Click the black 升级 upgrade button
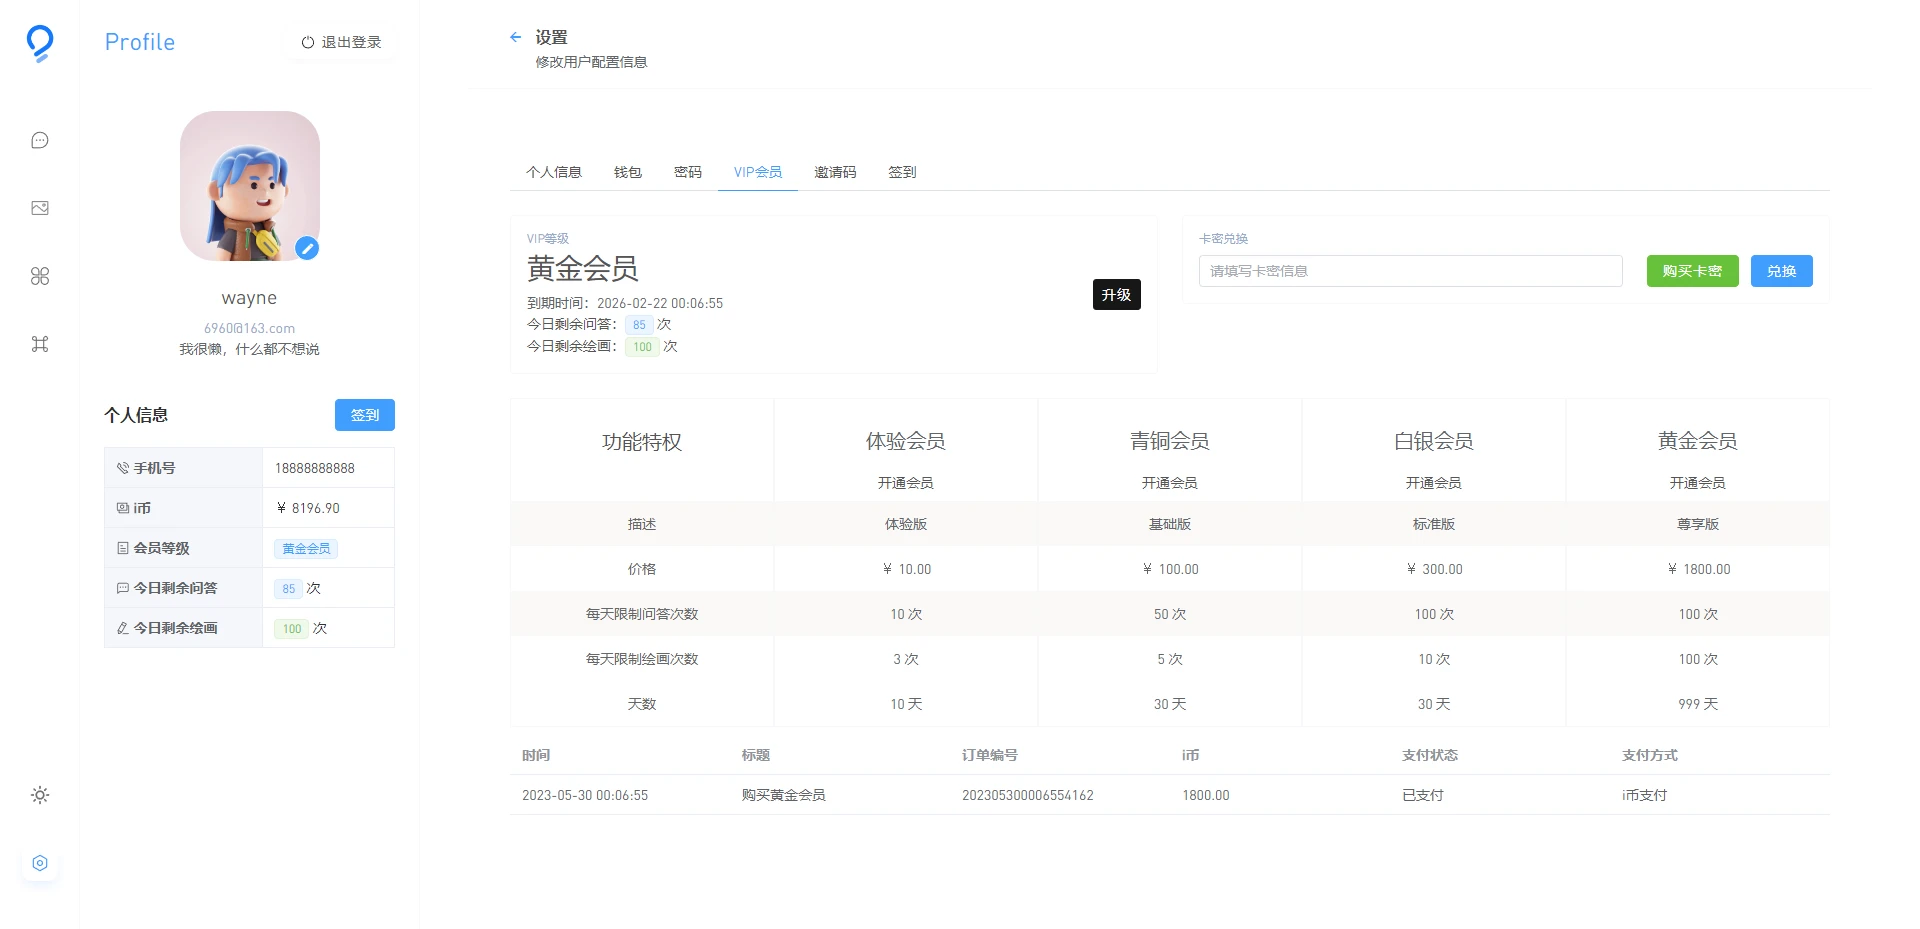 coord(1116,295)
